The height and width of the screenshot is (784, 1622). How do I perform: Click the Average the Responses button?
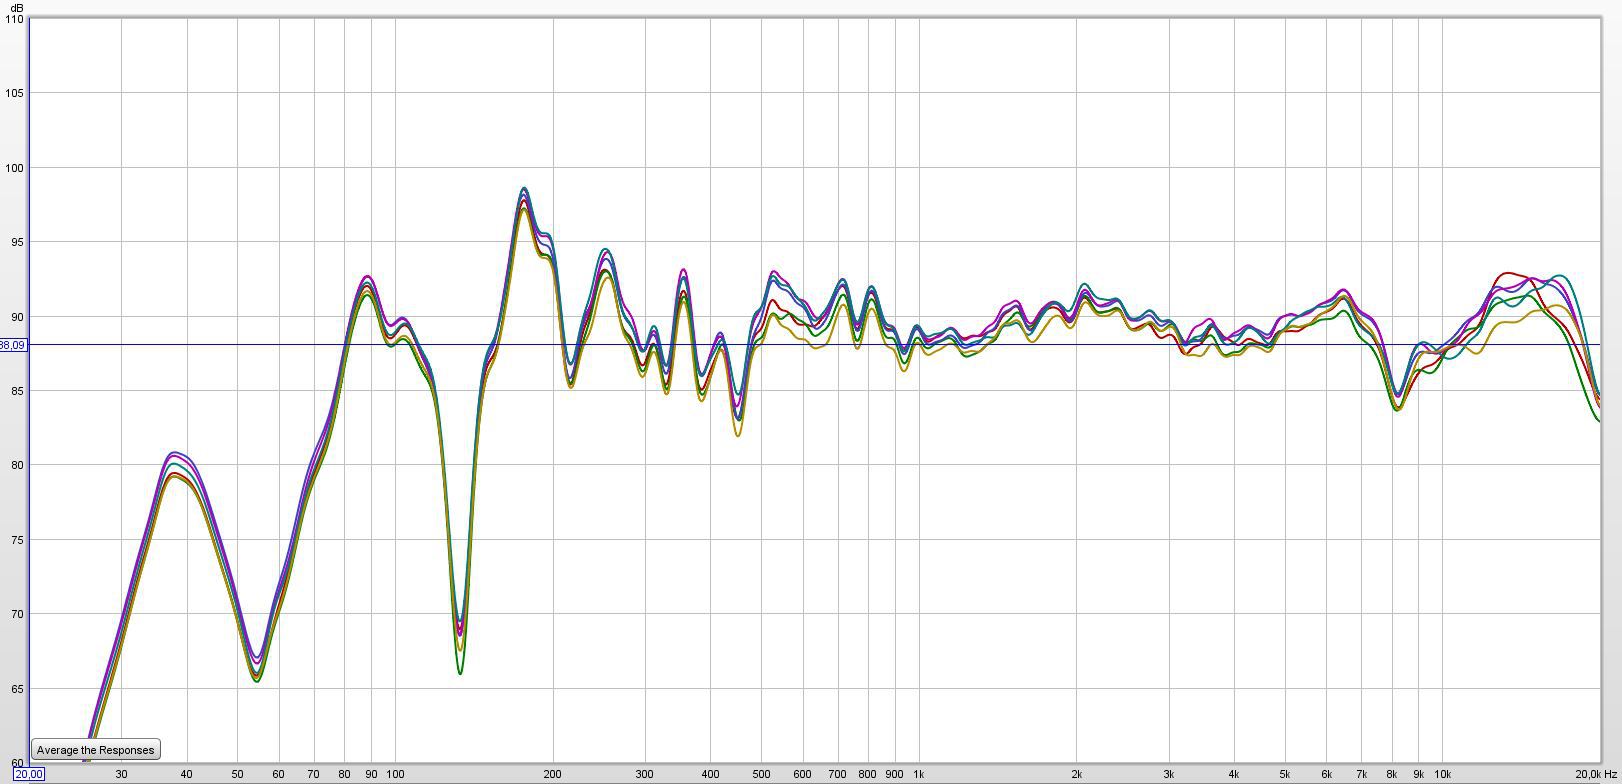click(x=96, y=750)
